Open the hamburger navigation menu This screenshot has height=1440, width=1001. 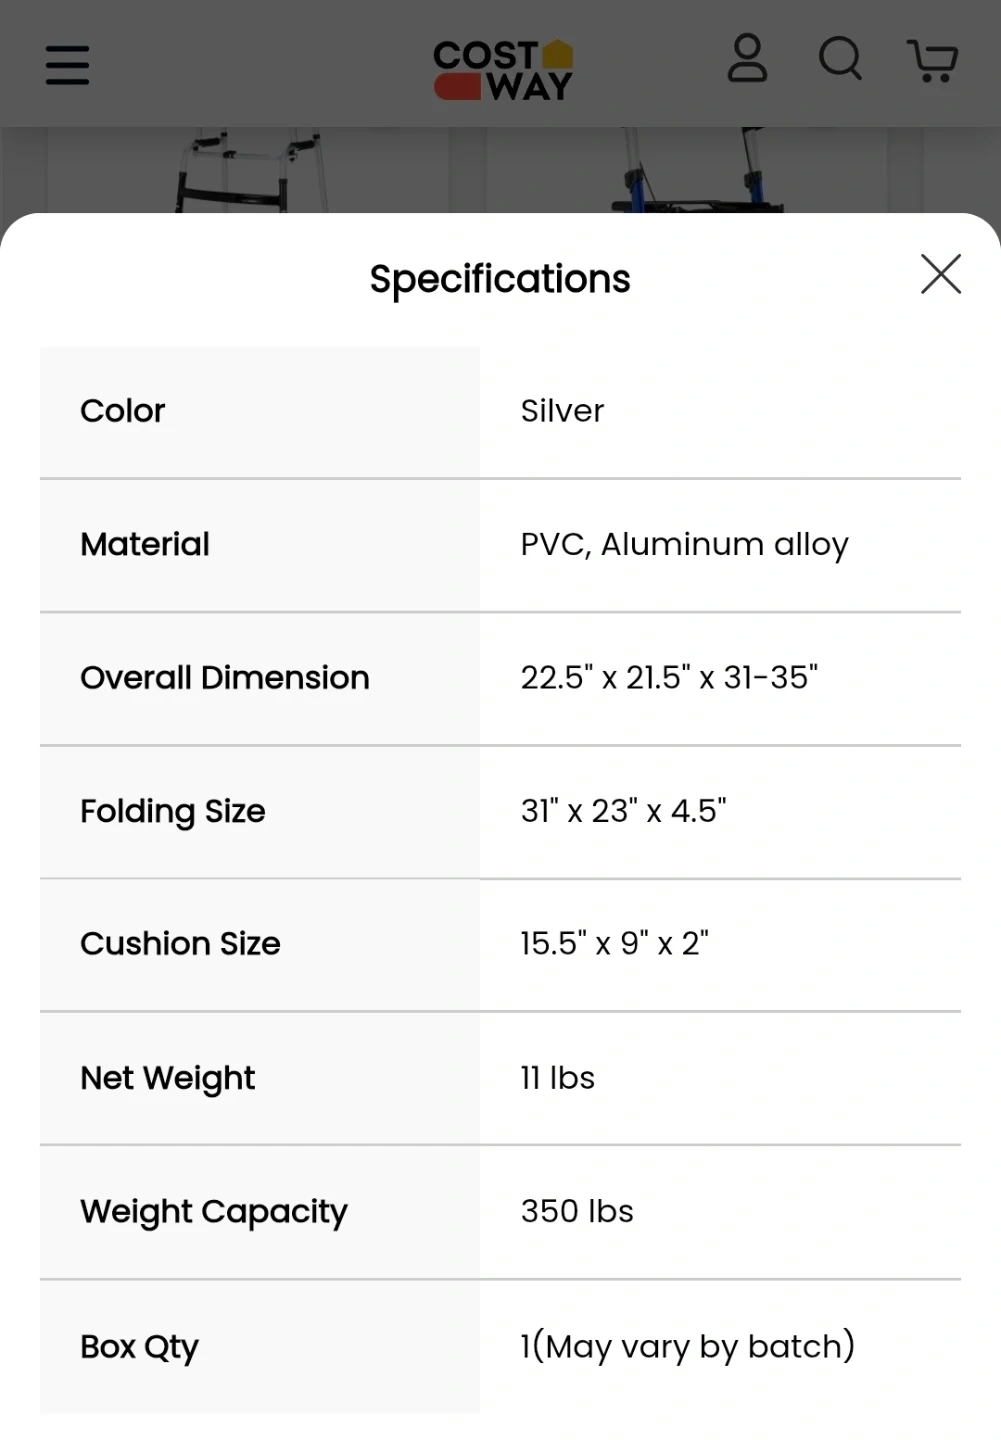tap(68, 65)
